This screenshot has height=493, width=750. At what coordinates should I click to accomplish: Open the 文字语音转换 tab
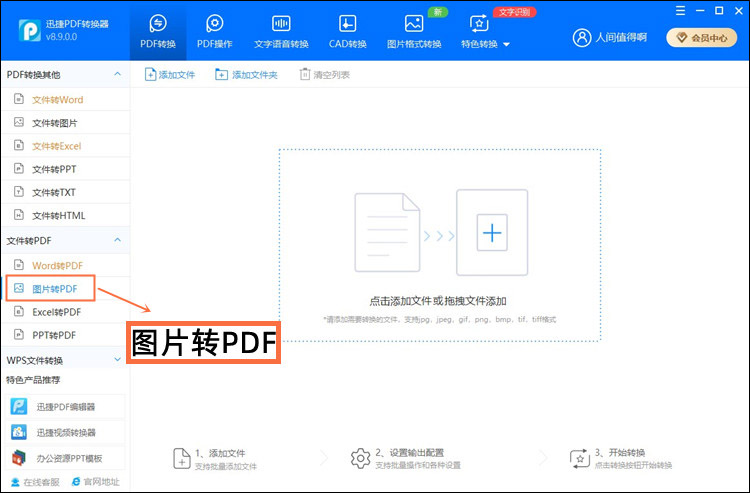click(x=281, y=32)
